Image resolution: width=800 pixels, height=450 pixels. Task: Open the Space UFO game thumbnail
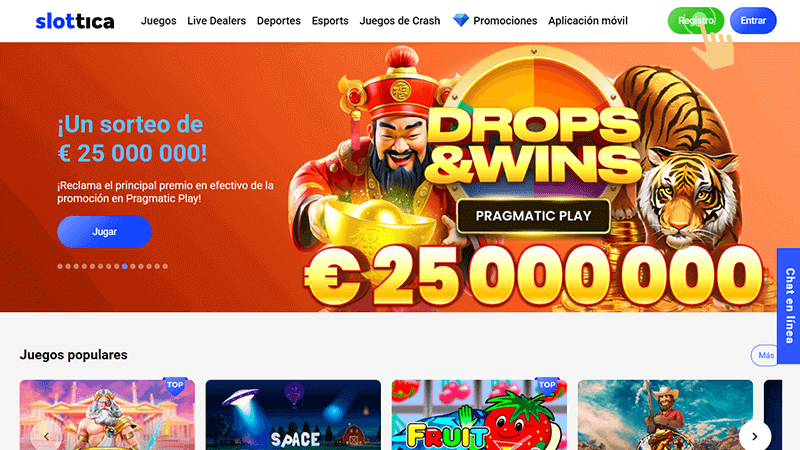[x=293, y=415]
